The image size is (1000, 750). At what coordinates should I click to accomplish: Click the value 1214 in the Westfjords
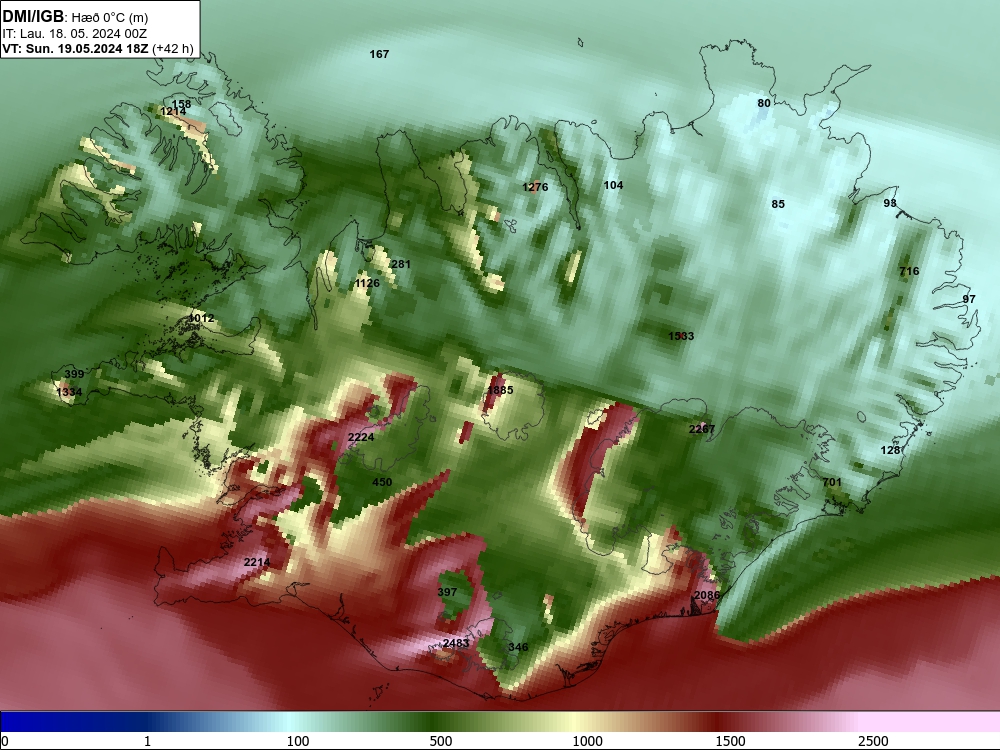pos(173,112)
